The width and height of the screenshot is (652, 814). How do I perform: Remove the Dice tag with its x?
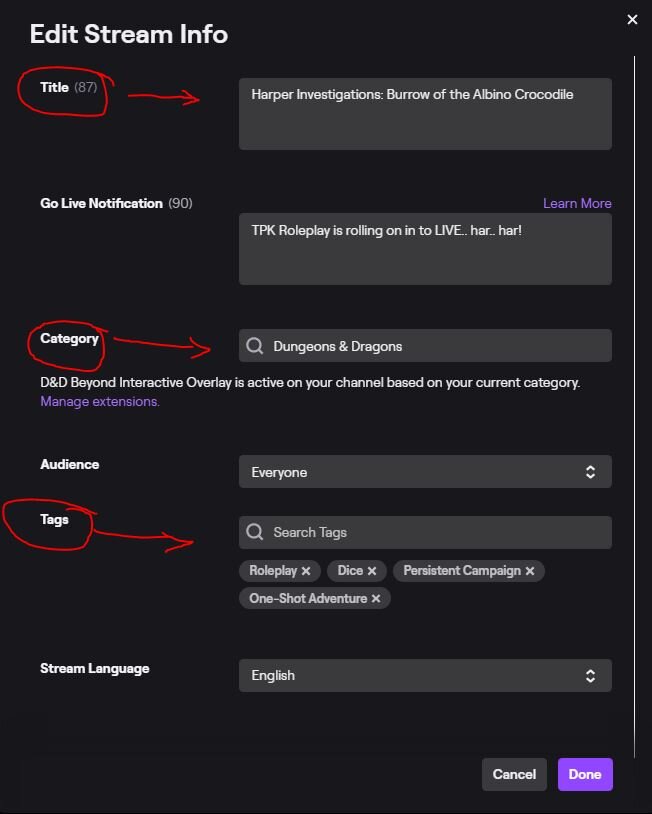[x=372, y=571]
